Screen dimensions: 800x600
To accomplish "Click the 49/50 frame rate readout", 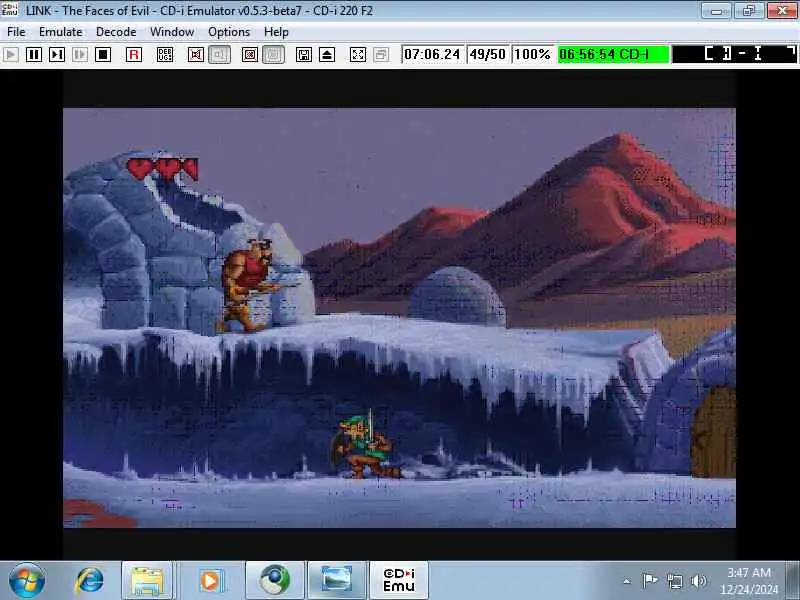I will (487, 54).
